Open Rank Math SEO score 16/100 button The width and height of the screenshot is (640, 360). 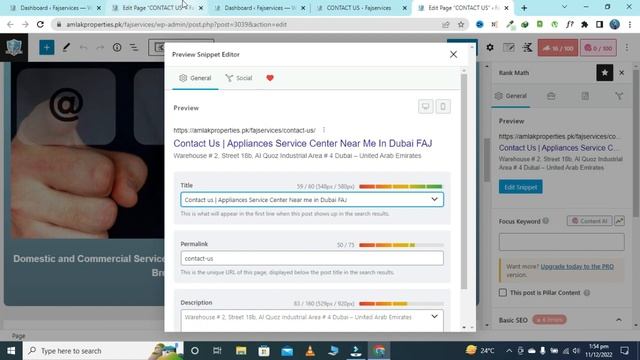[558, 48]
